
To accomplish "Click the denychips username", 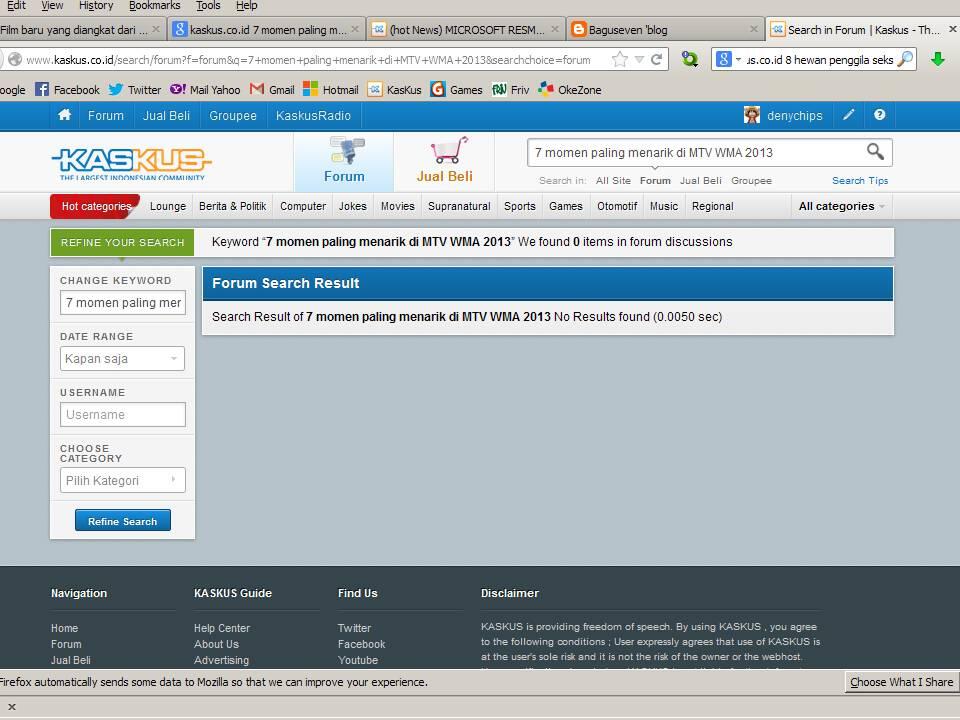I will click(x=795, y=116).
